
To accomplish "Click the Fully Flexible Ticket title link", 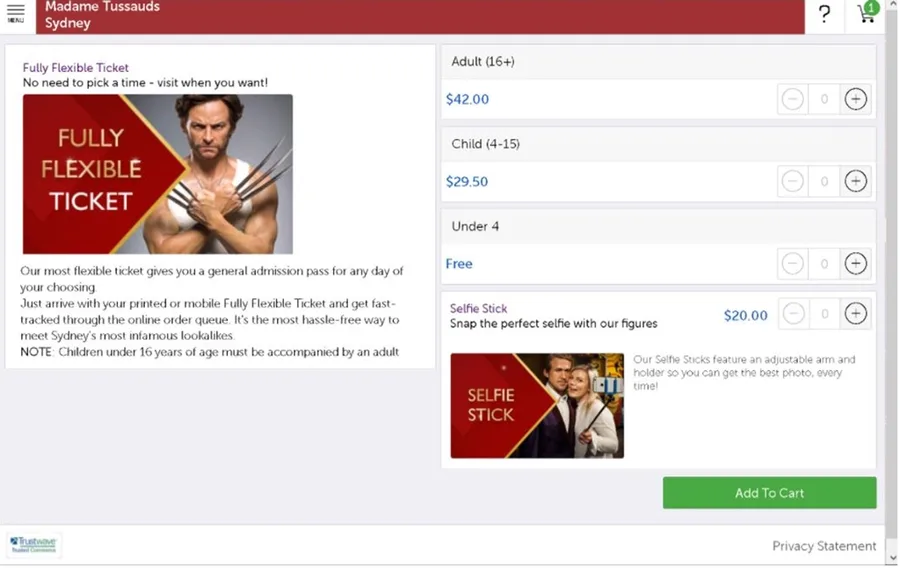I will click(x=76, y=68).
